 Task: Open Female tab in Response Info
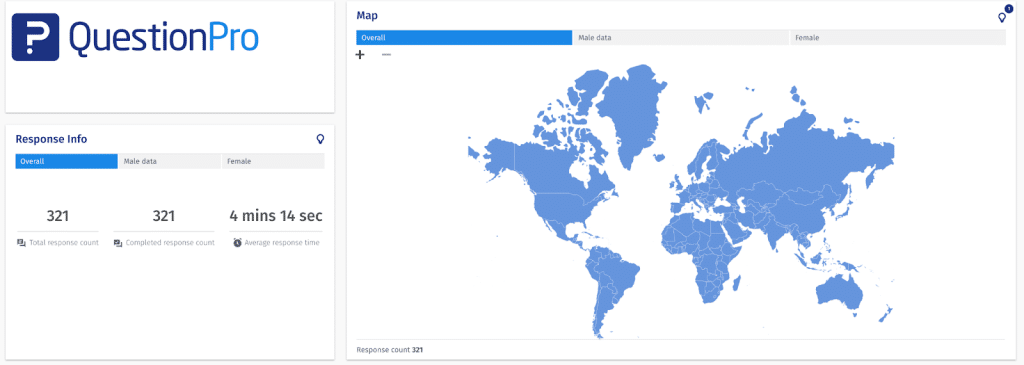point(273,161)
